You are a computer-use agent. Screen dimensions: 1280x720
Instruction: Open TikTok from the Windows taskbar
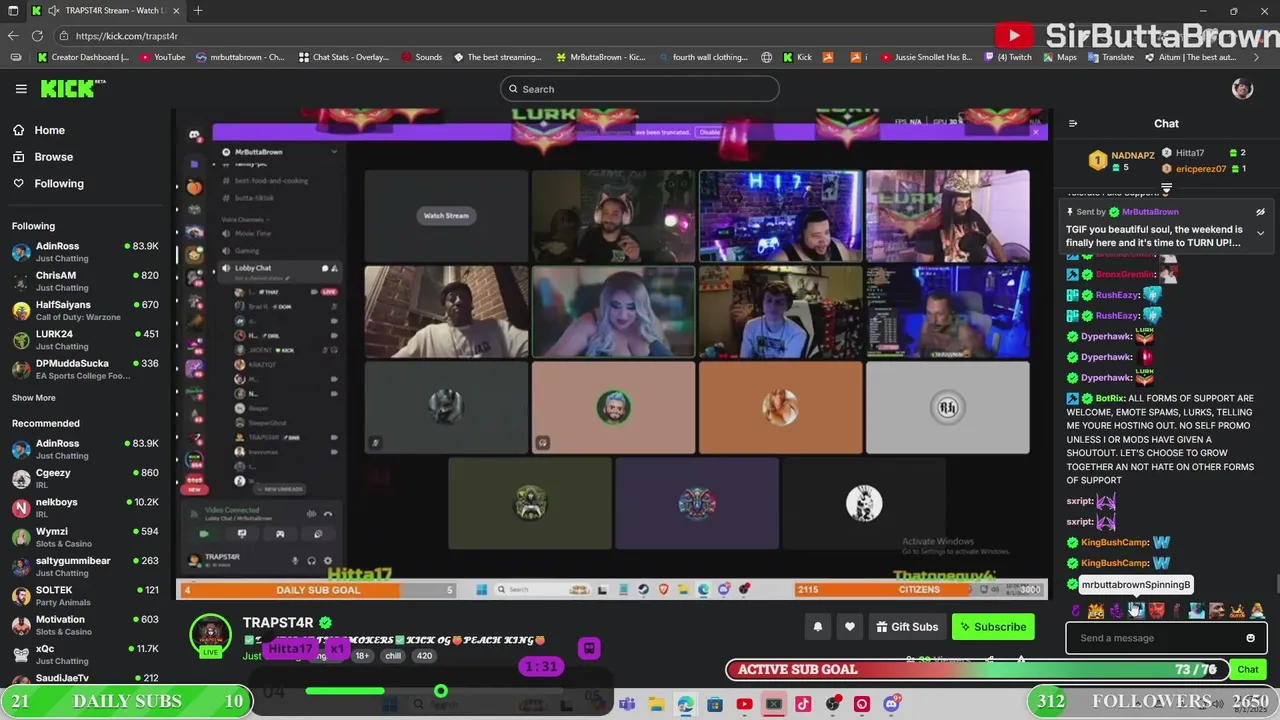pos(803,705)
